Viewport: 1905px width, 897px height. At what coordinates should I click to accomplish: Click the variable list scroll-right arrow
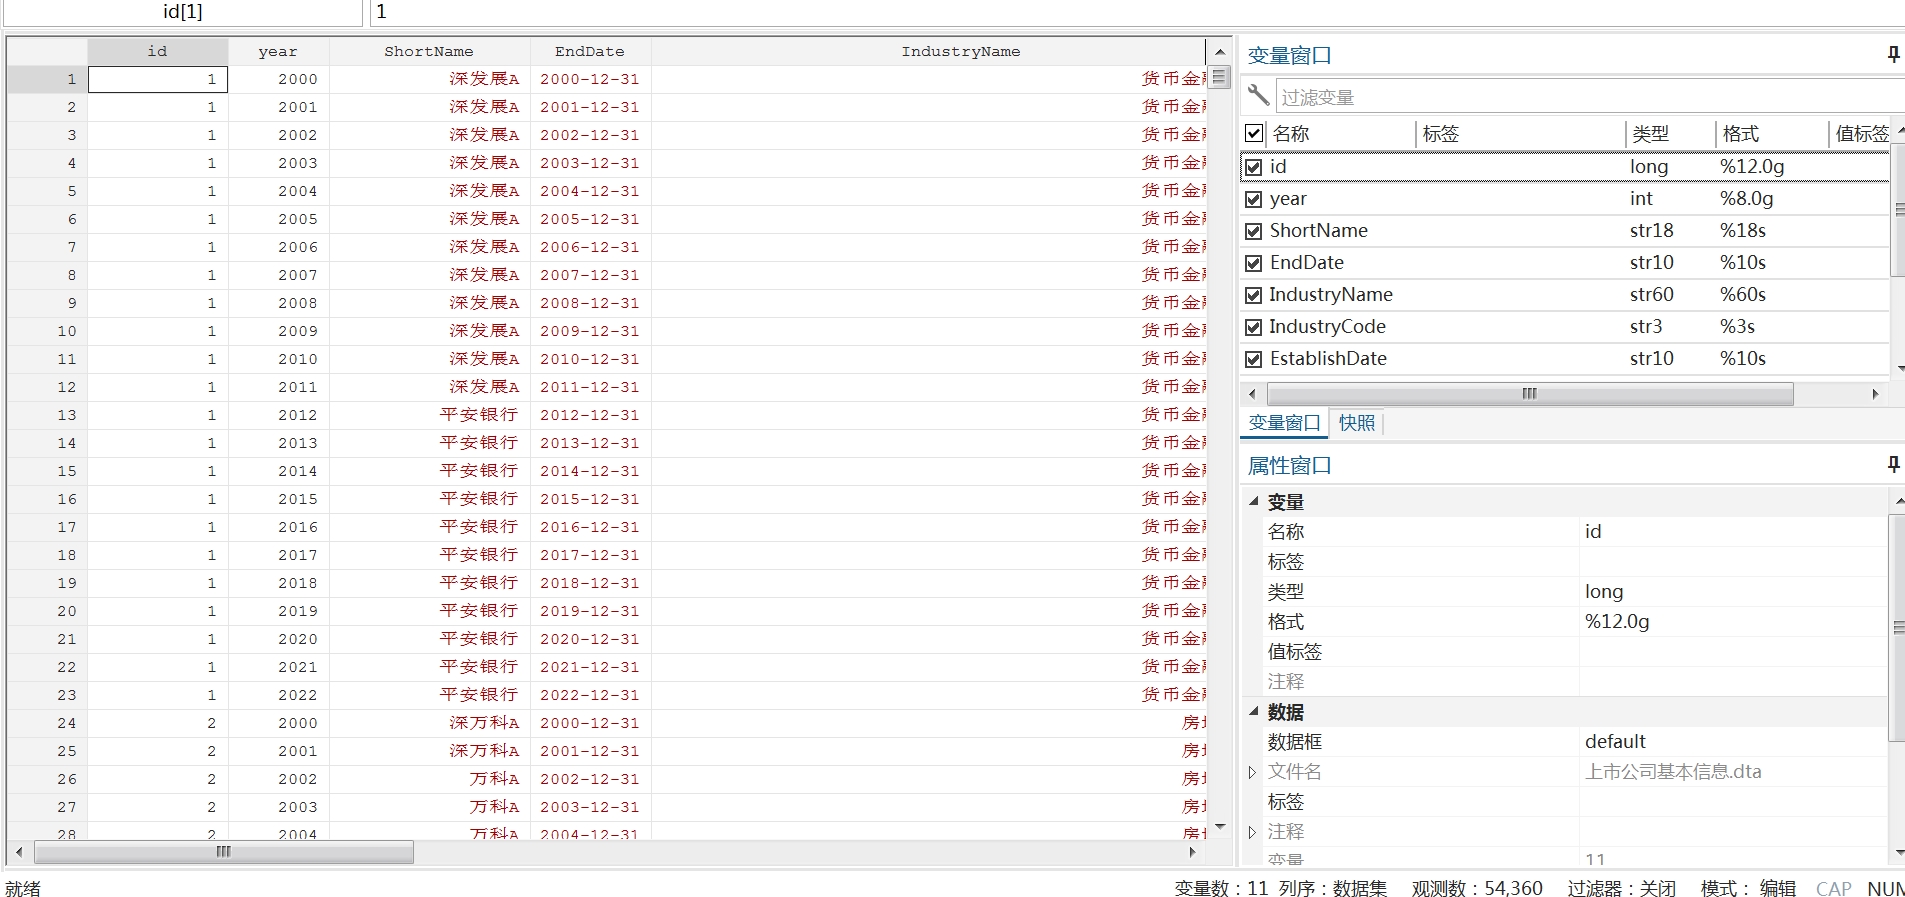pyautogui.click(x=1875, y=394)
